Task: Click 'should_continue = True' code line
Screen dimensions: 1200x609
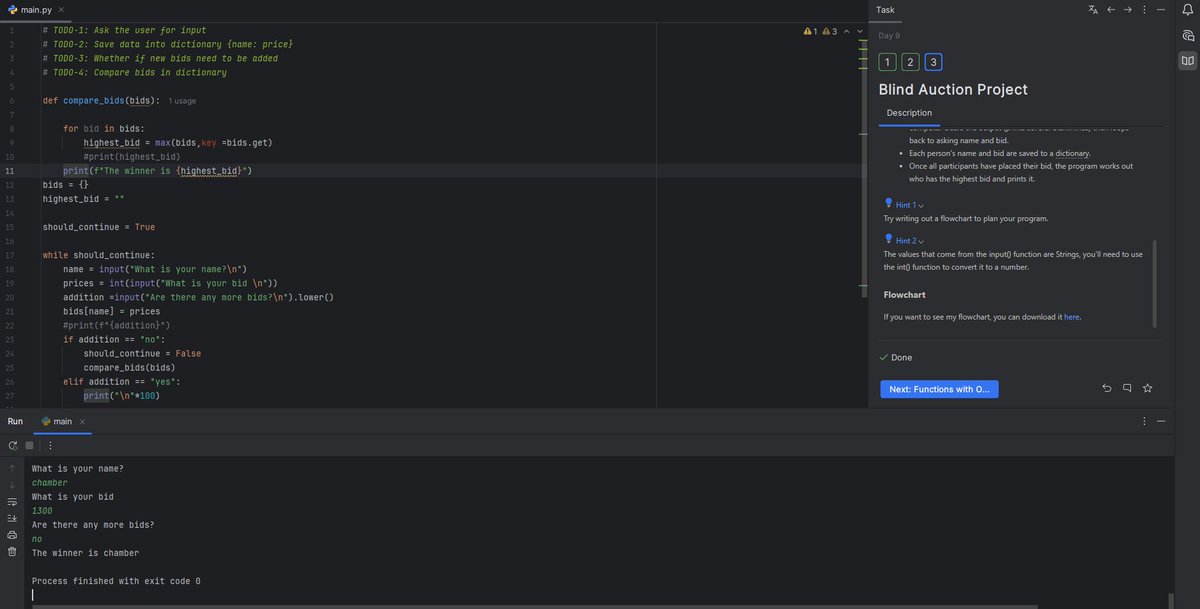Action: pos(99,227)
